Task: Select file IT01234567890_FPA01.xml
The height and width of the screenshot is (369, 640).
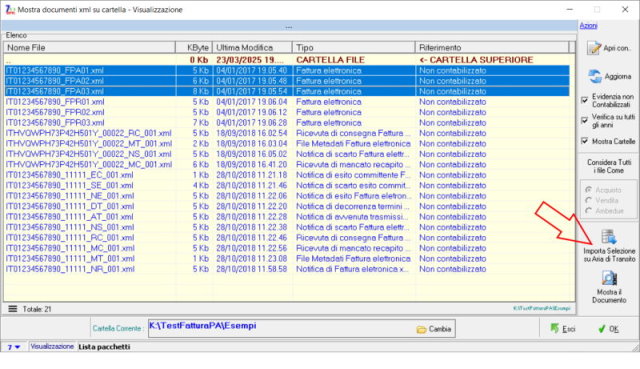Action: click(287, 70)
